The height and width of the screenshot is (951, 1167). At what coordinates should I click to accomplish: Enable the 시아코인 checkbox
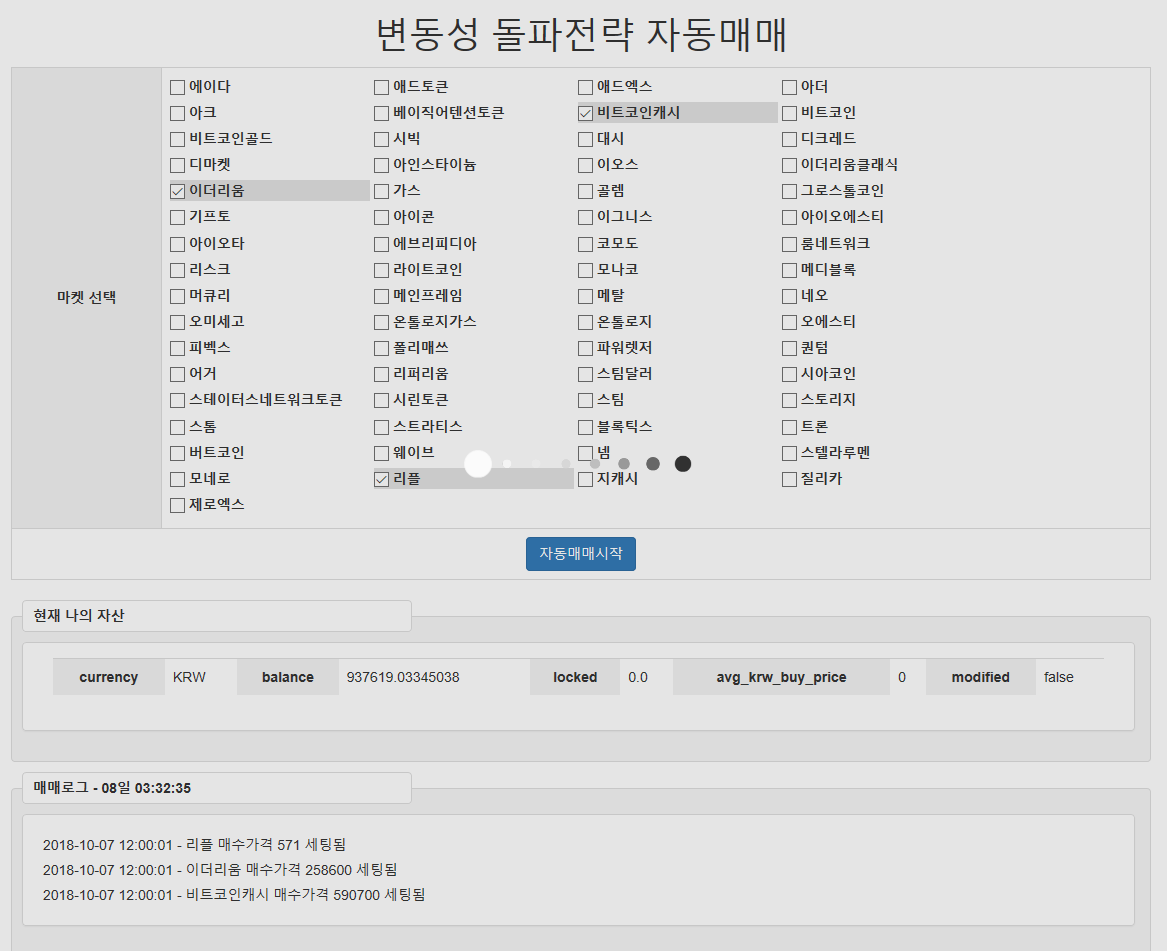click(x=789, y=374)
